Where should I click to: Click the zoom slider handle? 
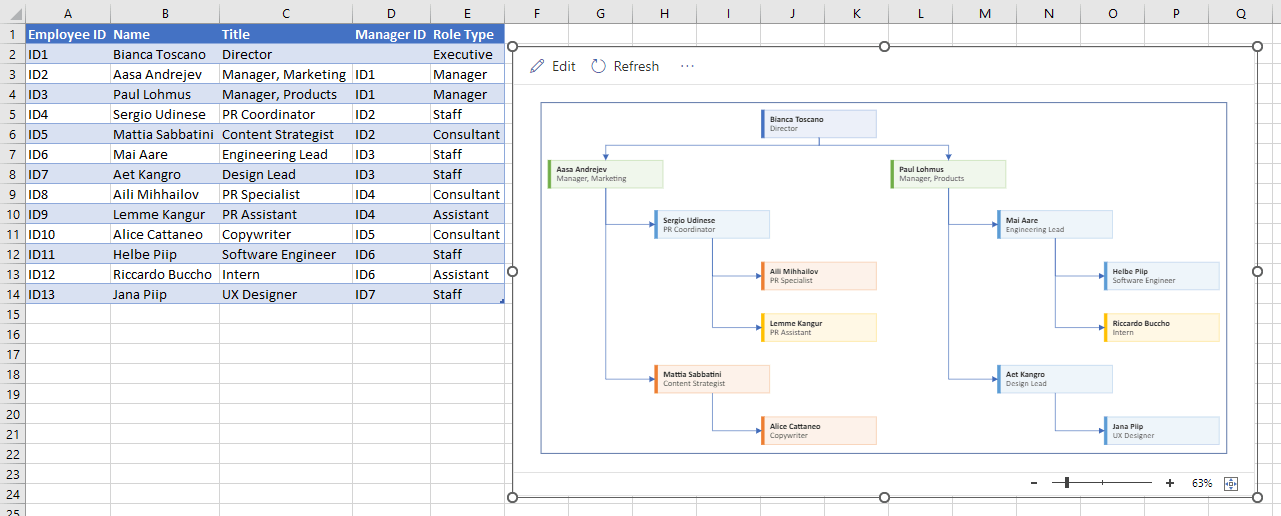pos(1067,483)
